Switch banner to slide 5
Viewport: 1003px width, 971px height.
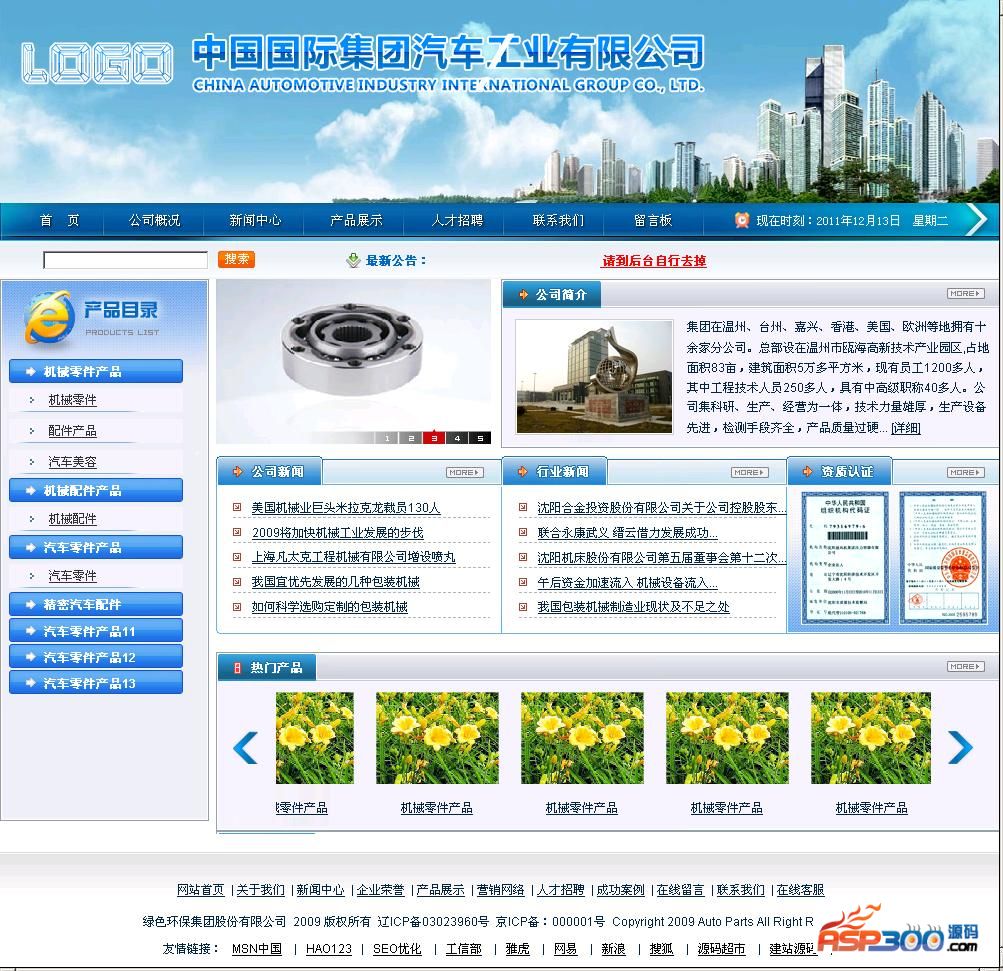pyautogui.click(x=480, y=438)
